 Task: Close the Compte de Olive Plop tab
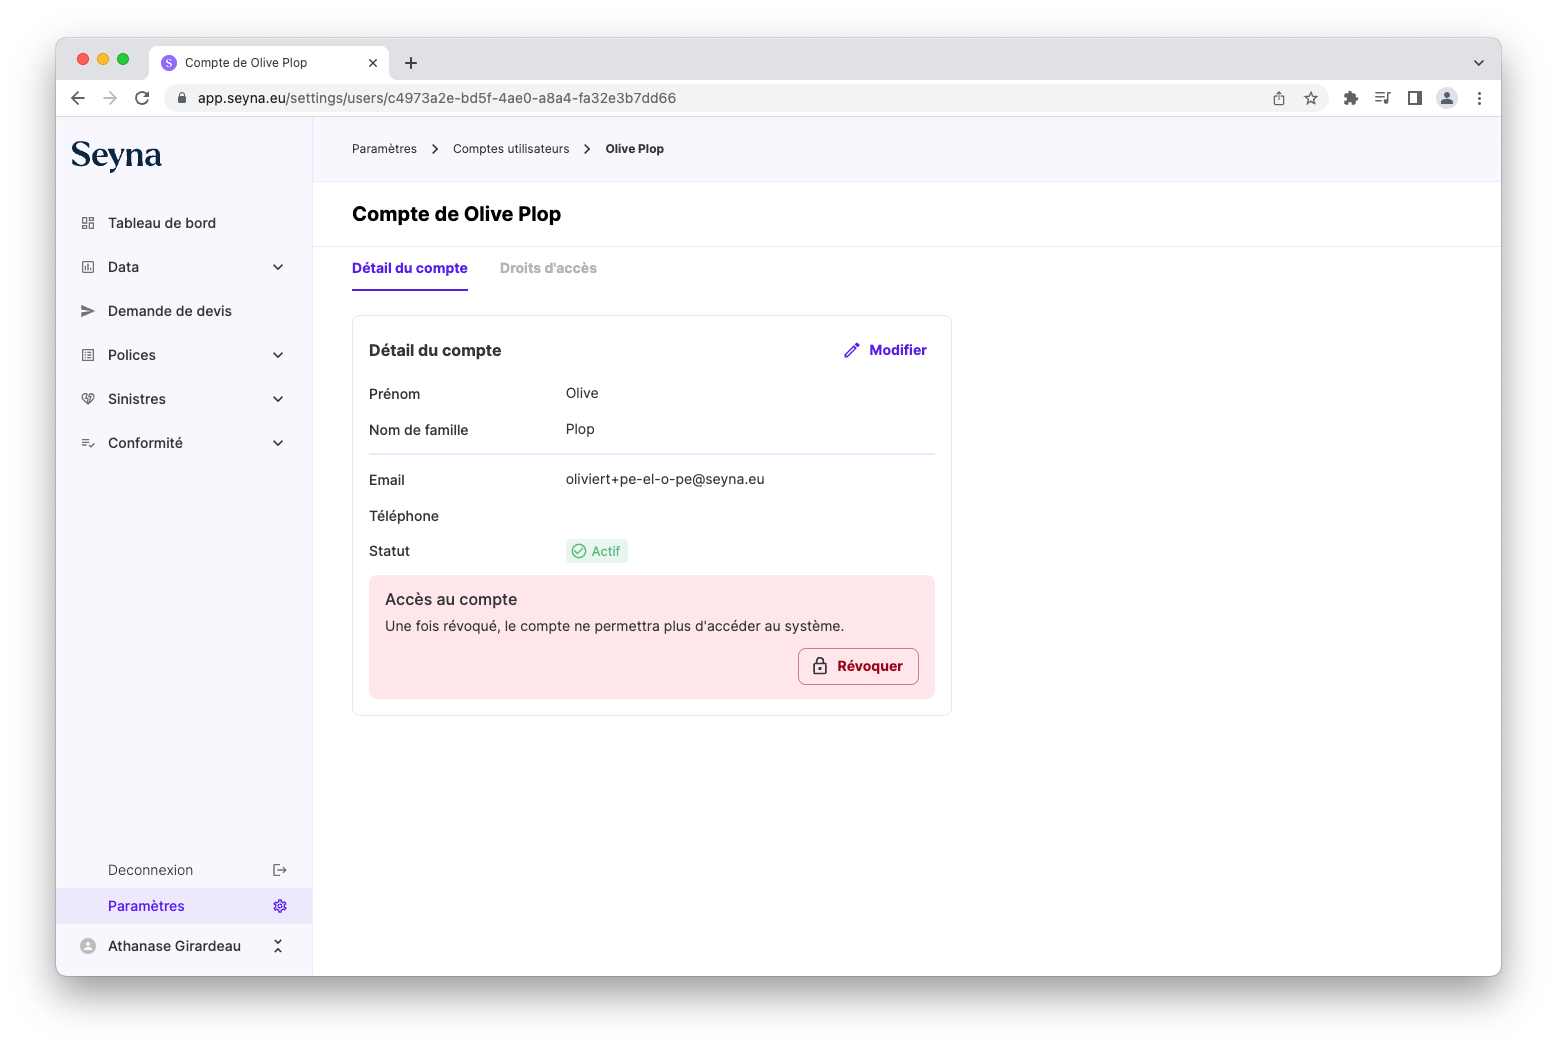(373, 63)
